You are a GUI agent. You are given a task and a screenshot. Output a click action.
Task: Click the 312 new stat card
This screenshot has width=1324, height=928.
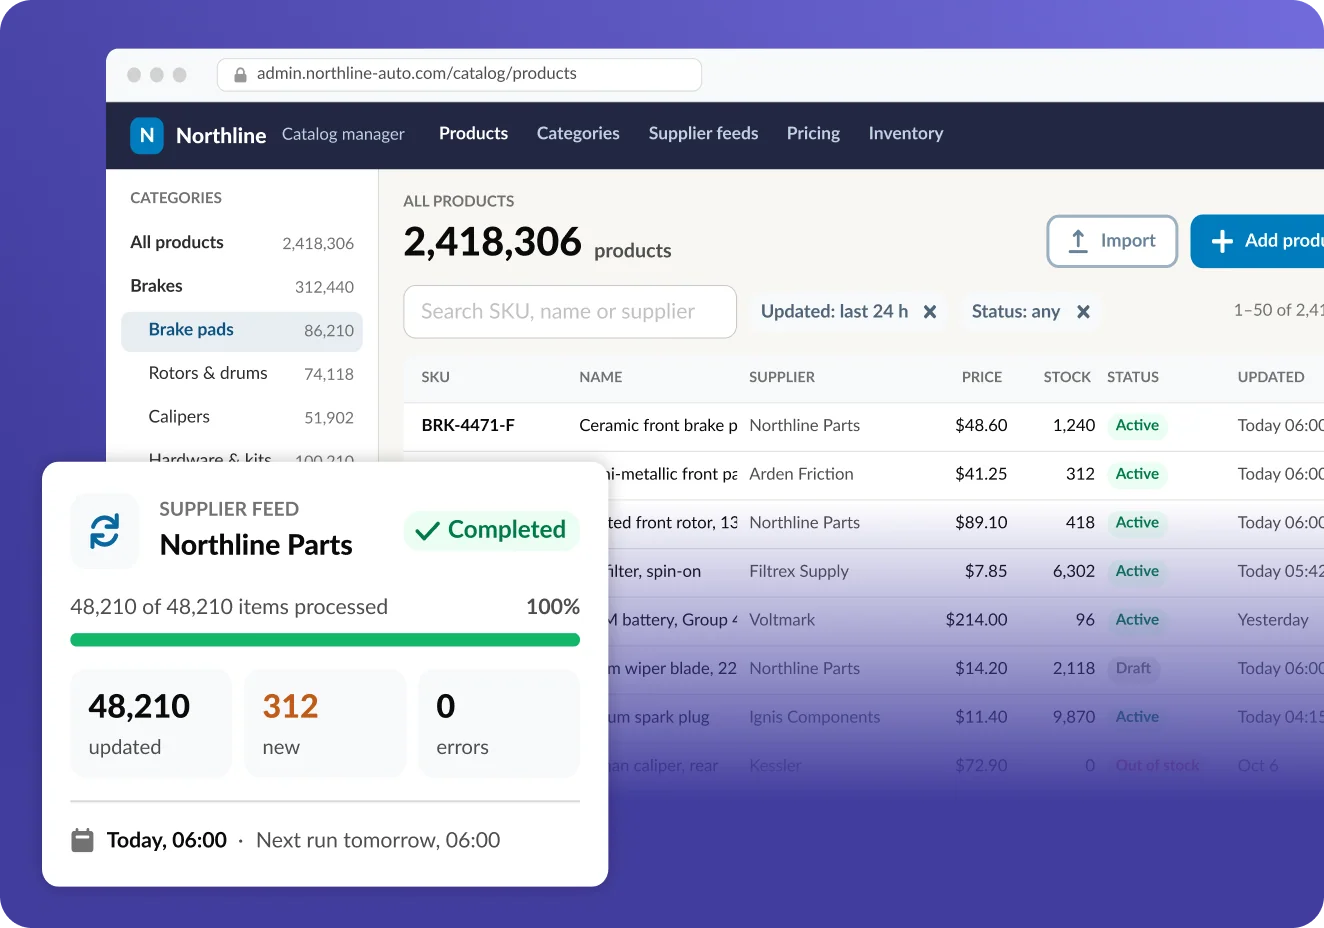[x=325, y=723]
